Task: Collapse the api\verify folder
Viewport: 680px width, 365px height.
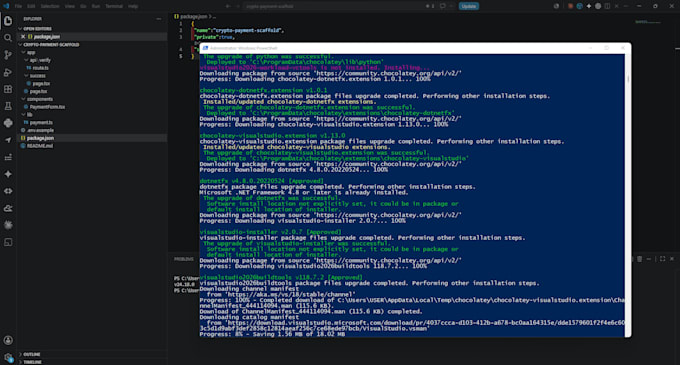Action: click(x=27, y=60)
